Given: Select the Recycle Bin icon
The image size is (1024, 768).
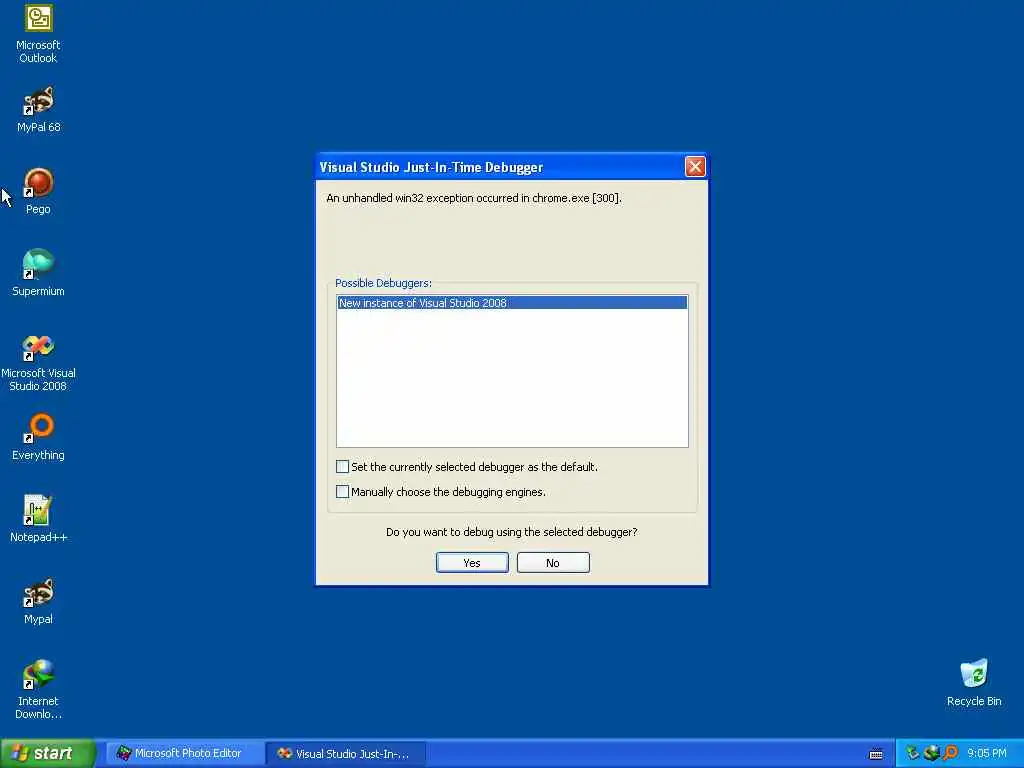Looking at the screenshot, I should click(x=974, y=682).
